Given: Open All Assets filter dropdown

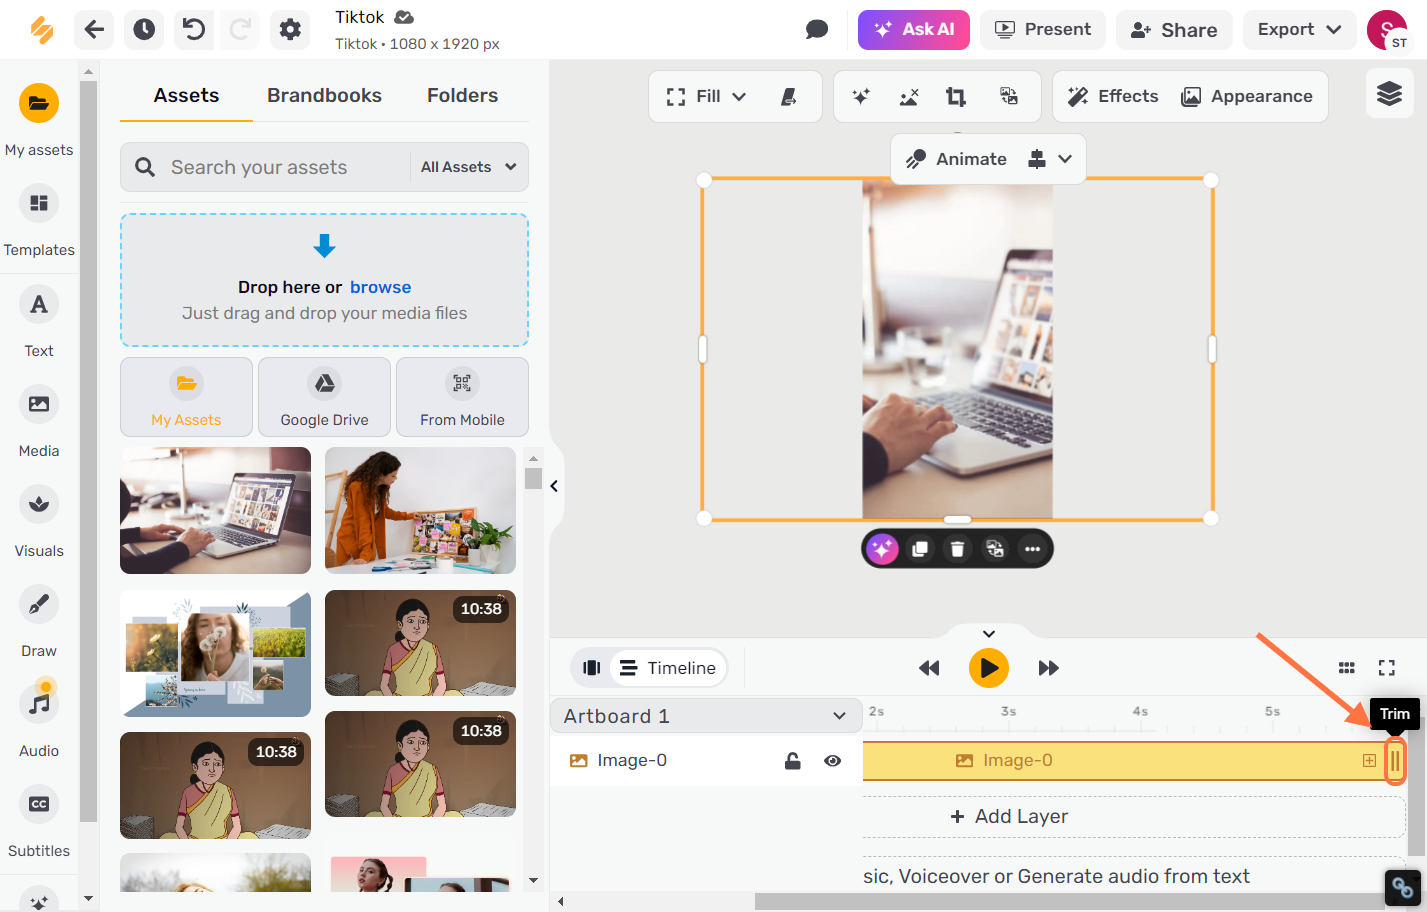Looking at the screenshot, I should pos(468,167).
